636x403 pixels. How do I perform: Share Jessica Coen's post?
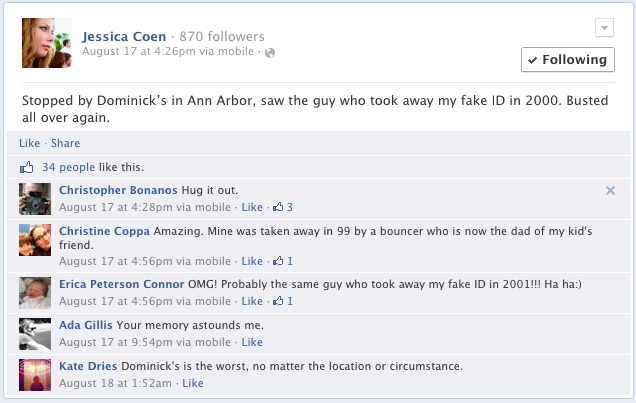pyautogui.click(x=65, y=144)
